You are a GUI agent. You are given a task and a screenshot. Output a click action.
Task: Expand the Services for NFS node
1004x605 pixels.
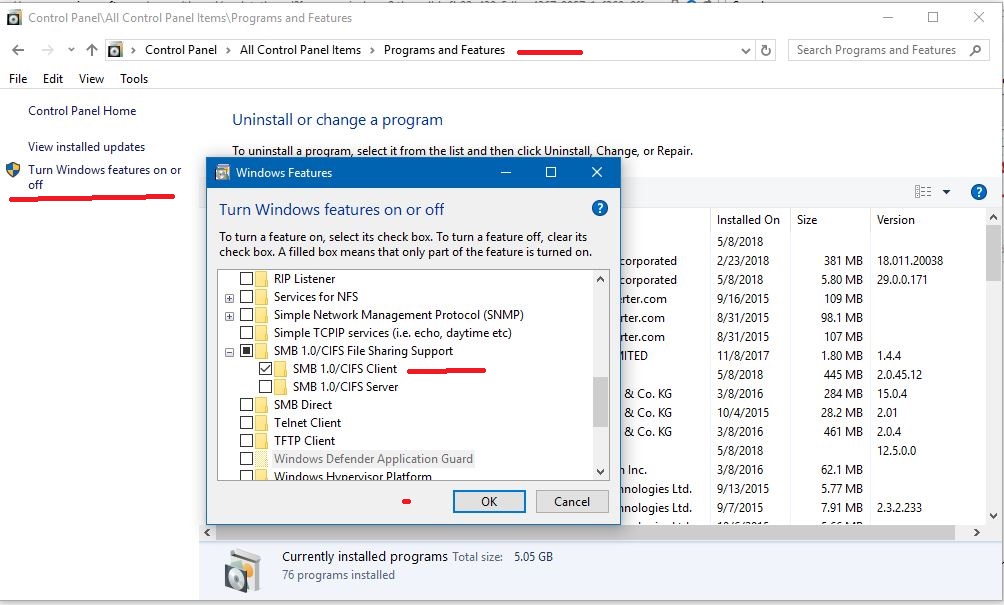coord(229,298)
